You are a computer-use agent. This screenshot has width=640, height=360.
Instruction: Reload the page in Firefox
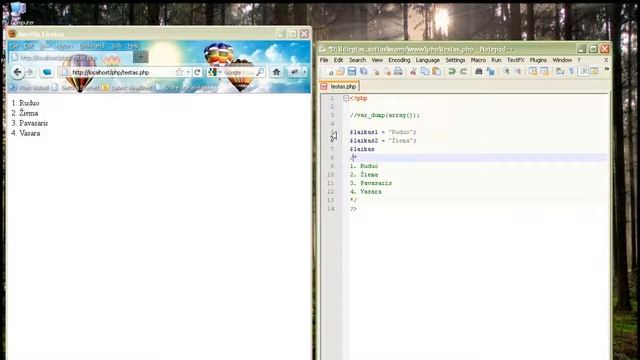point(198,72)
